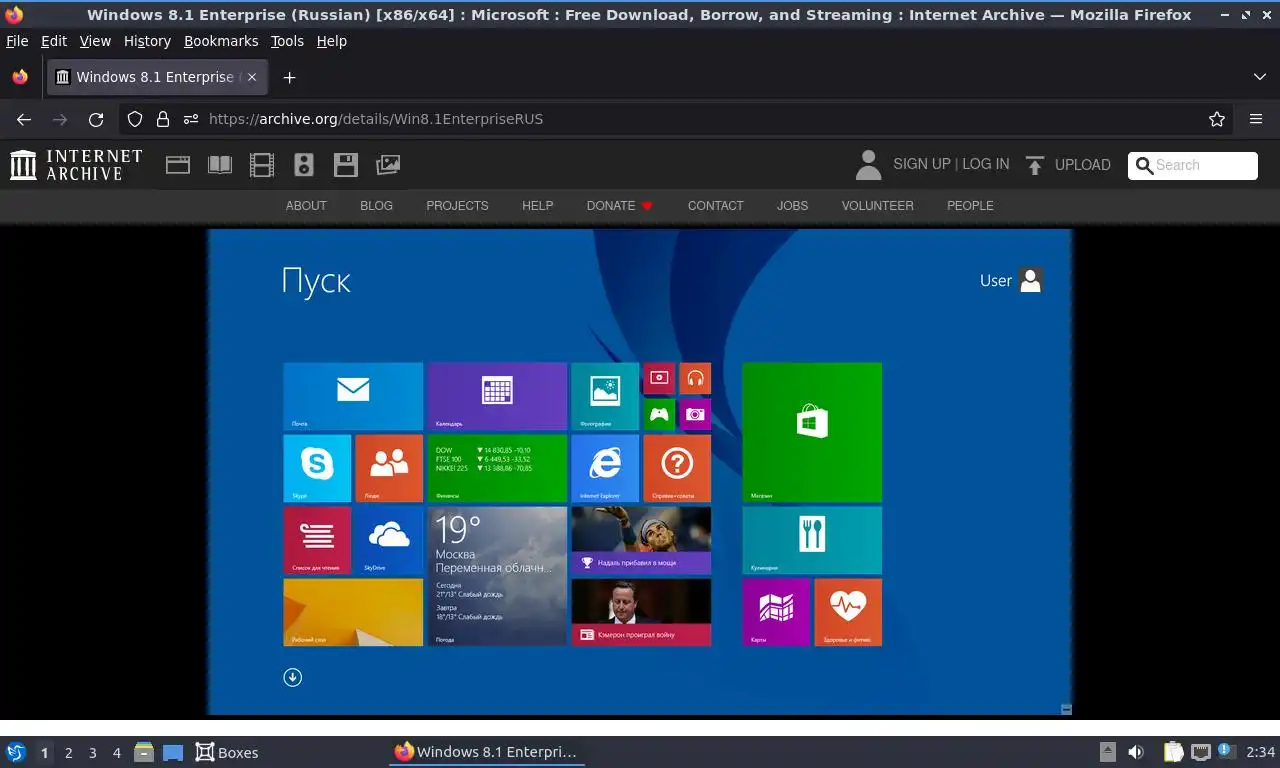Click the Skype tile
The image size is (1280, 768).
[x=317, y=468]
